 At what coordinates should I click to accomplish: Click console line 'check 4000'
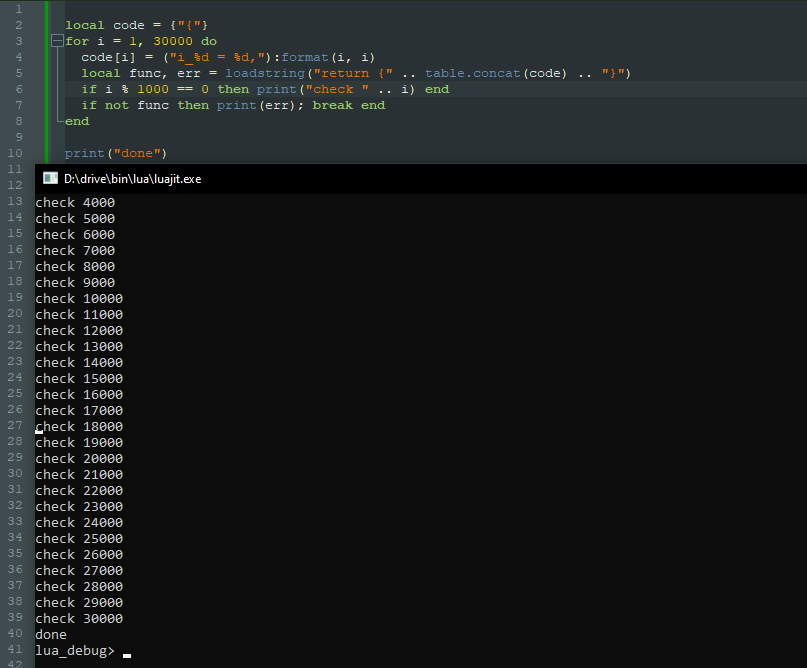click(x=75, y=203)
